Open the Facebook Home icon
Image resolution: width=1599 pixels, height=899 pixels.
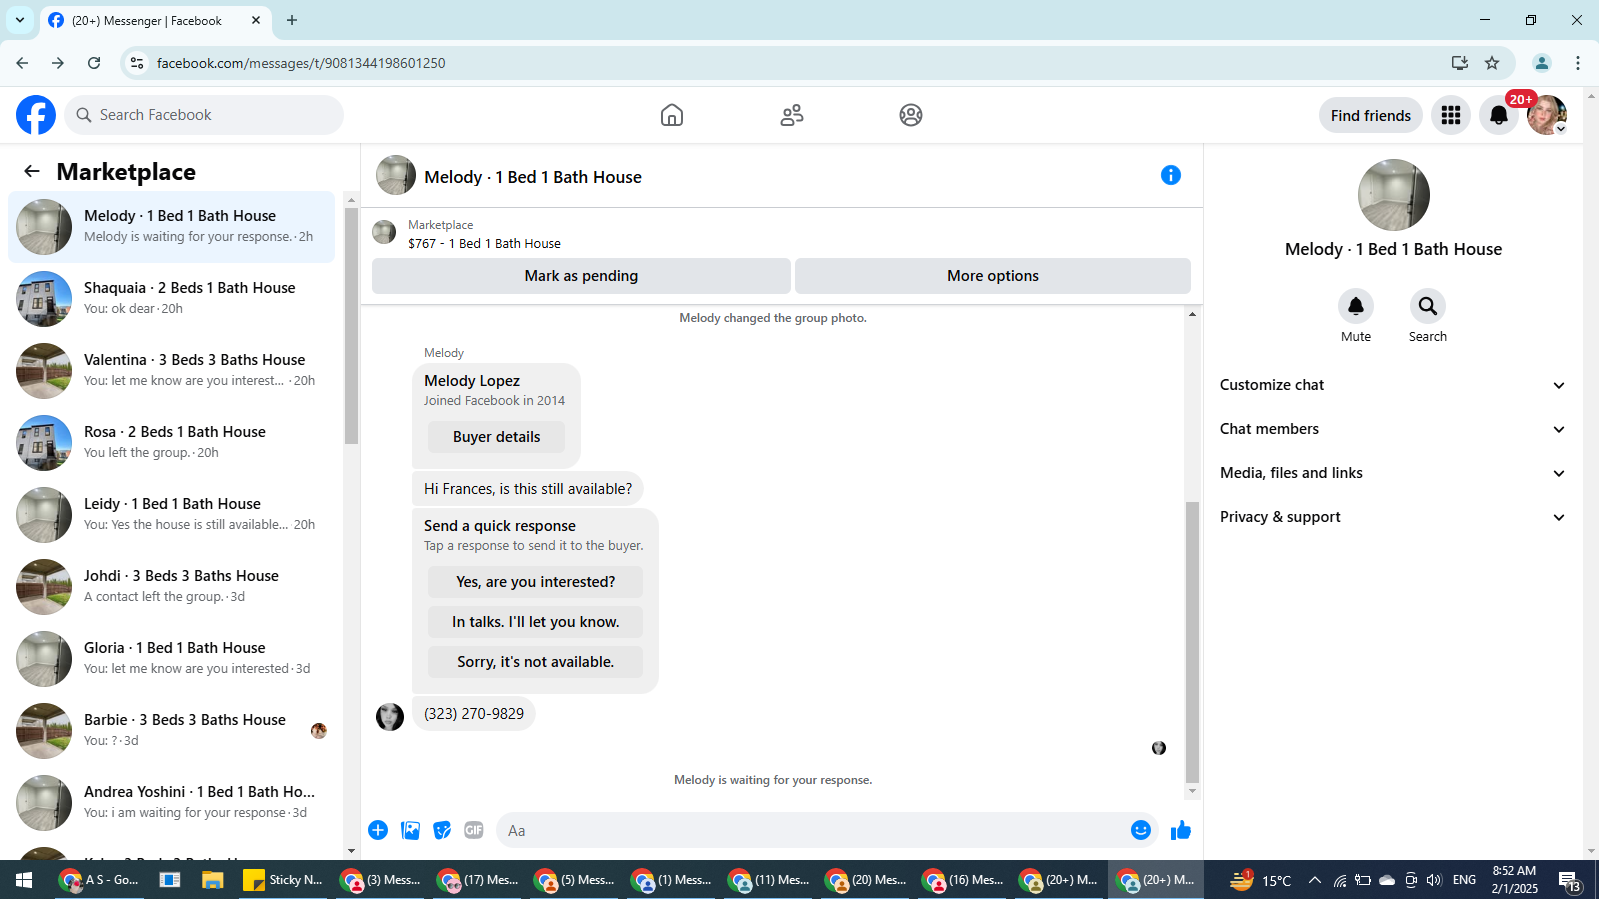672,115
